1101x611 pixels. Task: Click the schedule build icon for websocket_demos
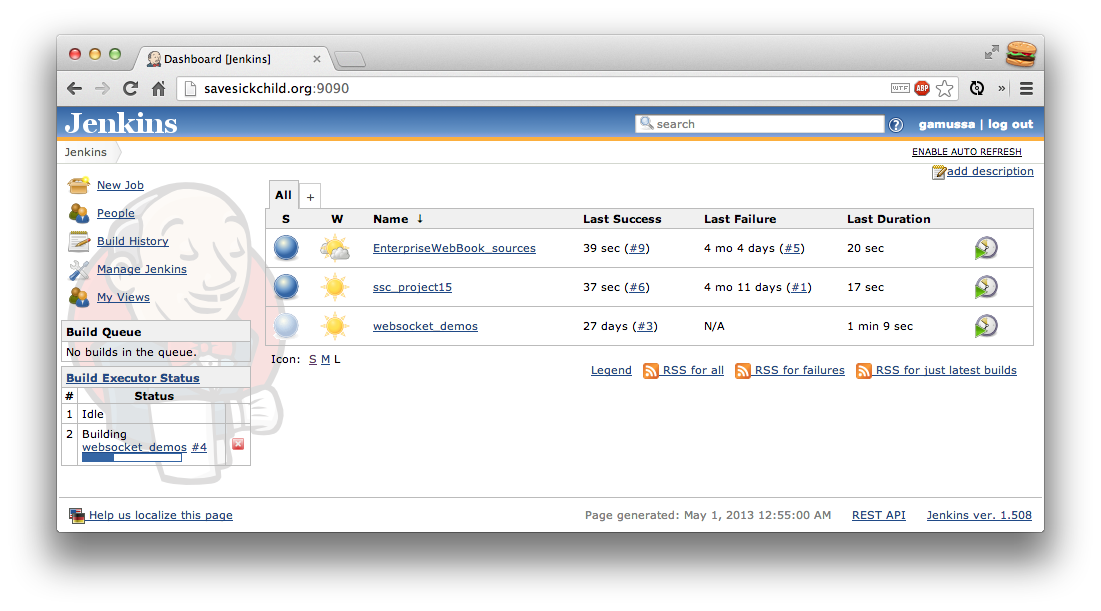pyautogui.click(x=986, y=326)
